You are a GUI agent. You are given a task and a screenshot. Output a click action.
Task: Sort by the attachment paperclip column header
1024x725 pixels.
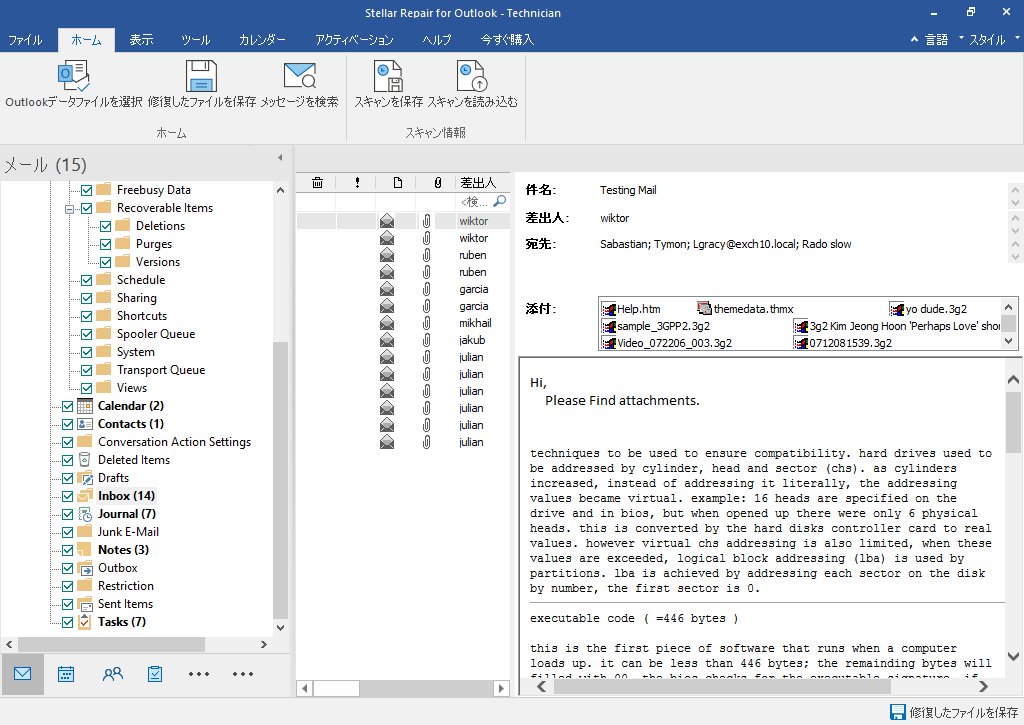pyautogui.click(x=438, y=183)
